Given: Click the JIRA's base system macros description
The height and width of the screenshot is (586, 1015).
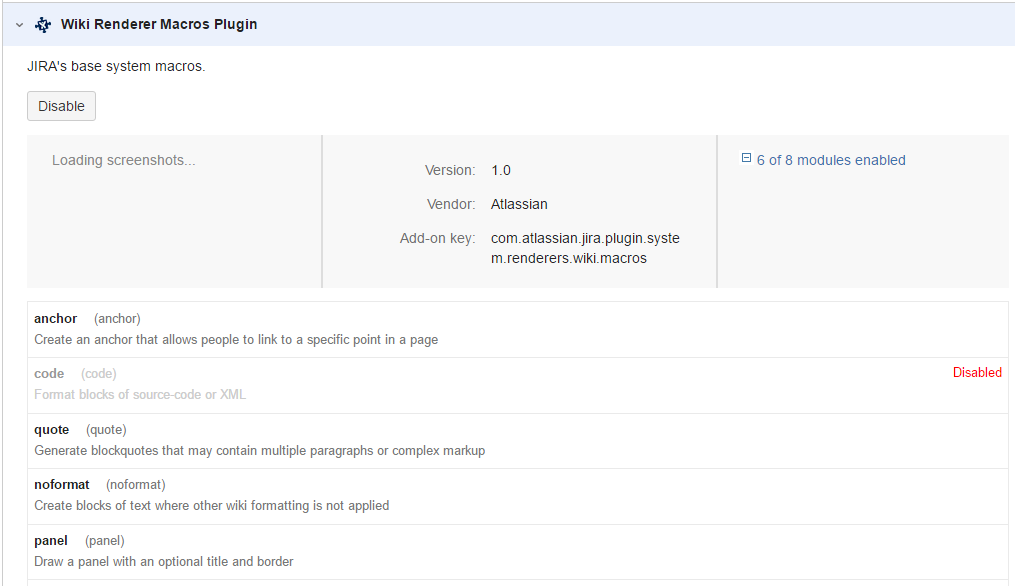Looking at the screenshot, I should coord(116,66).
